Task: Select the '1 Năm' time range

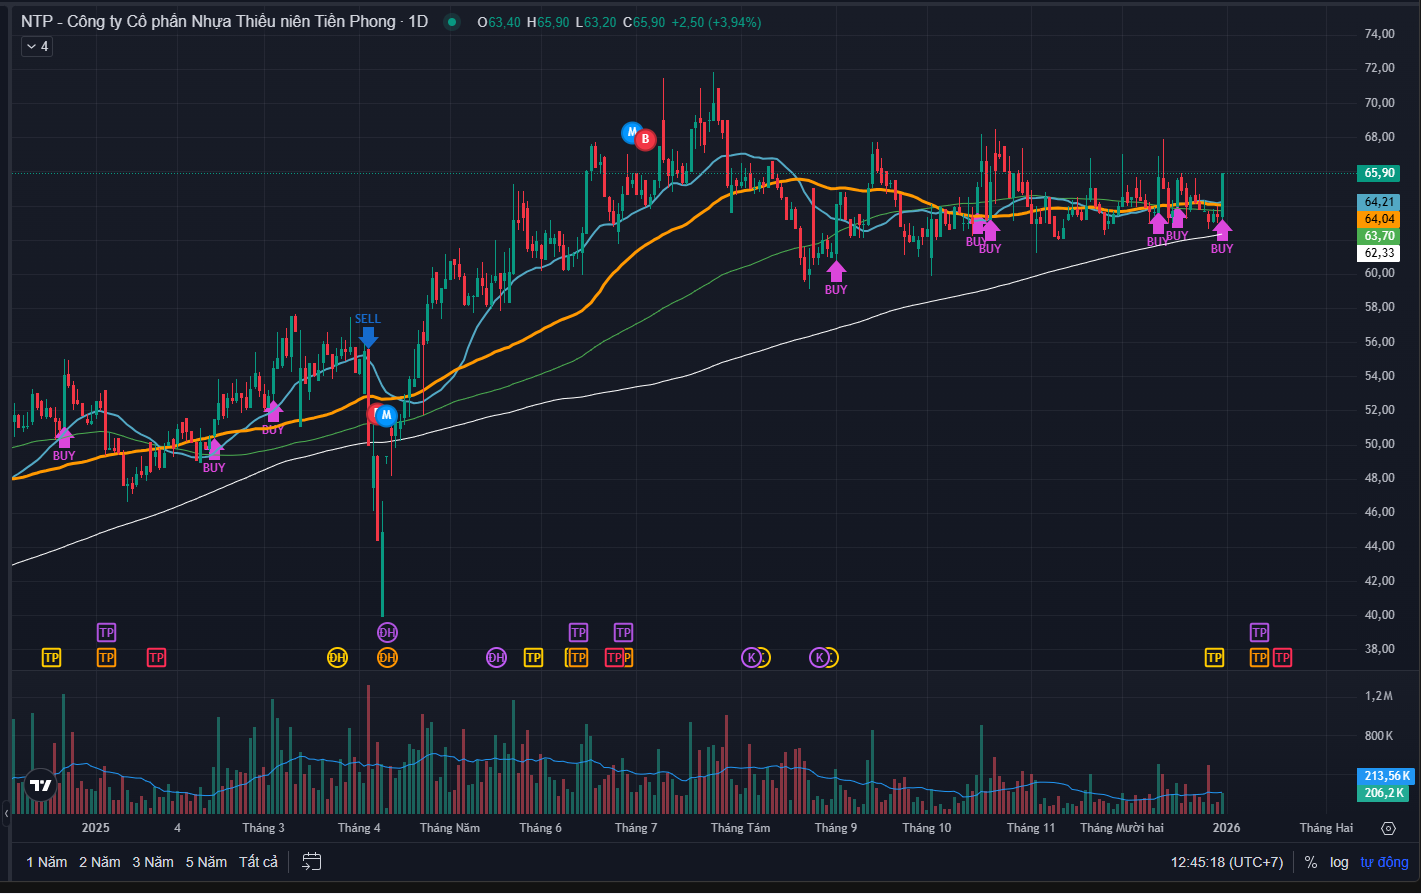Action: tap(46, 862)
